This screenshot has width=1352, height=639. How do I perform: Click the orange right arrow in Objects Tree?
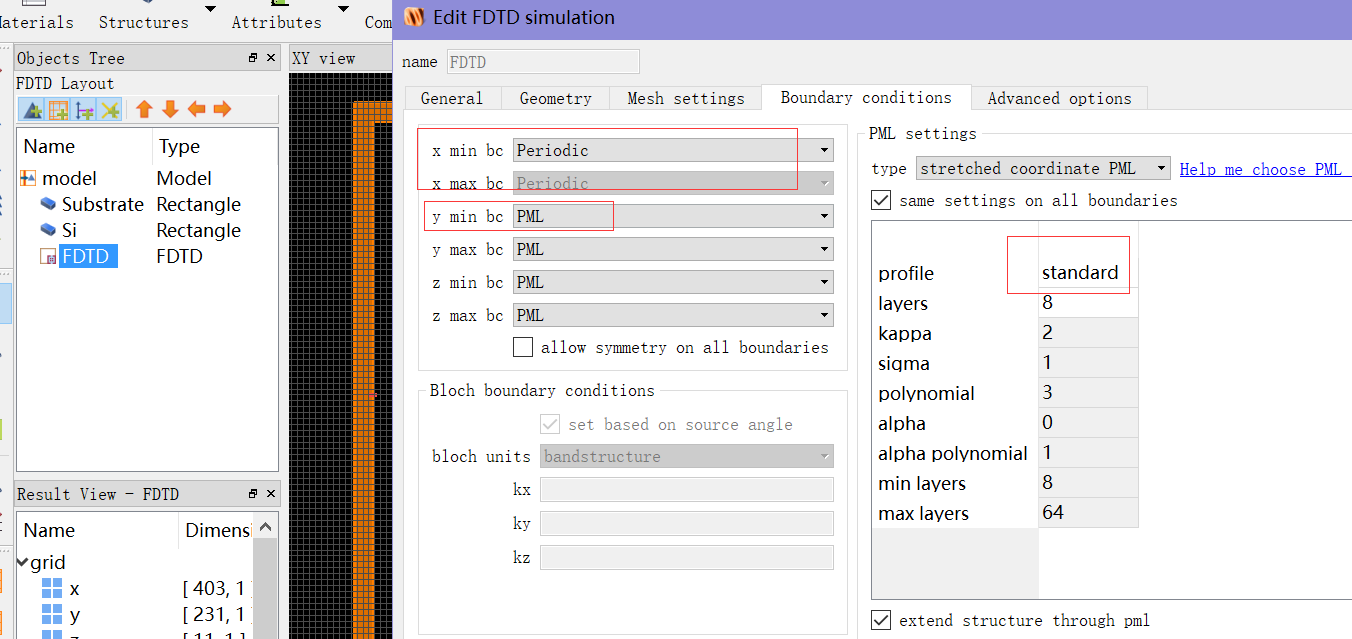tap(221, 109)
